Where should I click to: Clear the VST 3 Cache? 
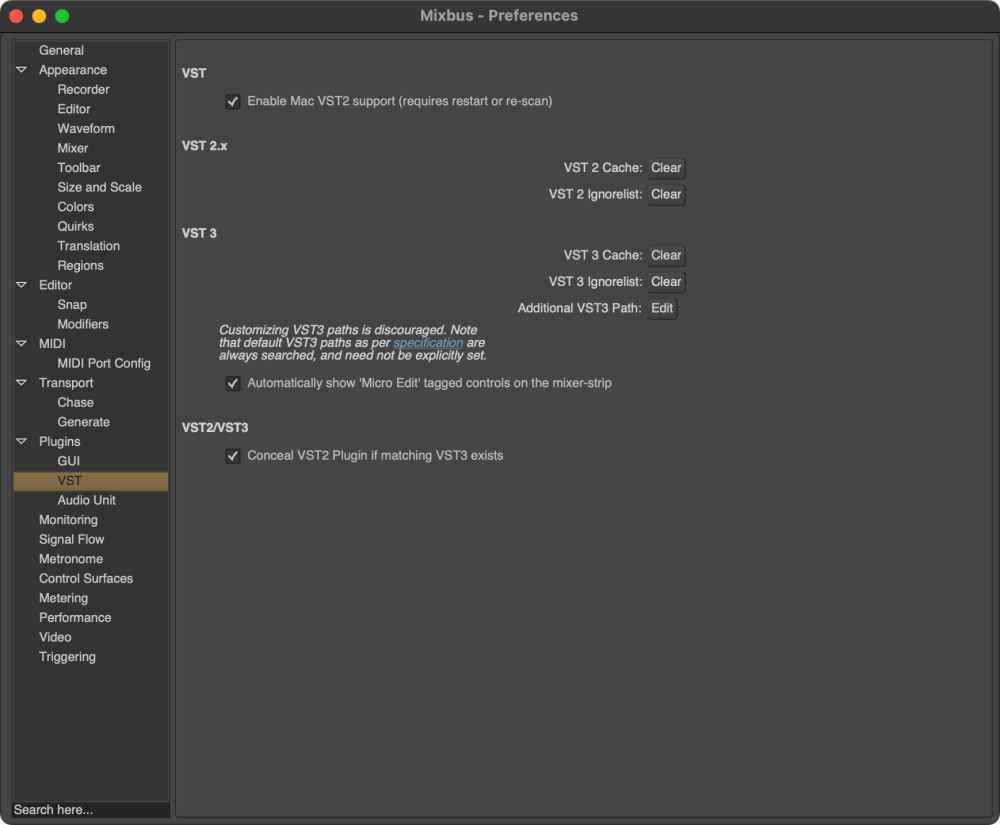pos(665,254)
